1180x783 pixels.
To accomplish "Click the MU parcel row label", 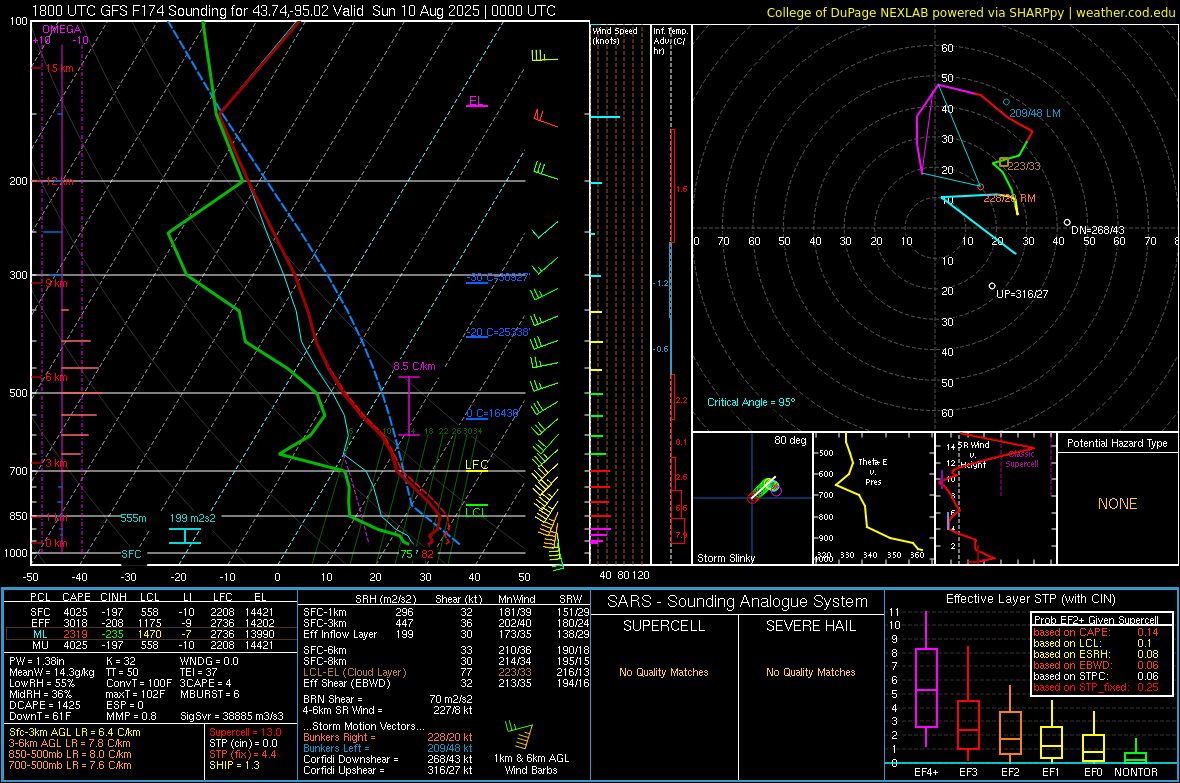I will click(40, 644).
